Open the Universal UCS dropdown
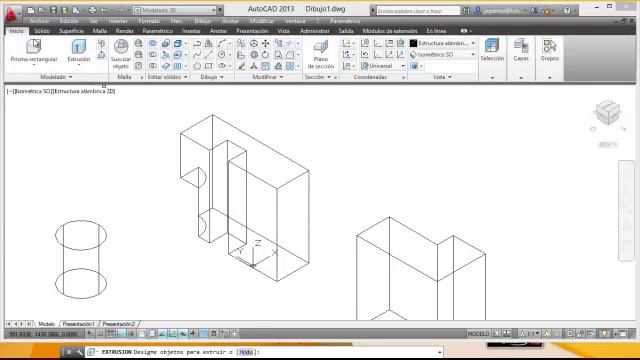640x360 pixels. (383, 66)
